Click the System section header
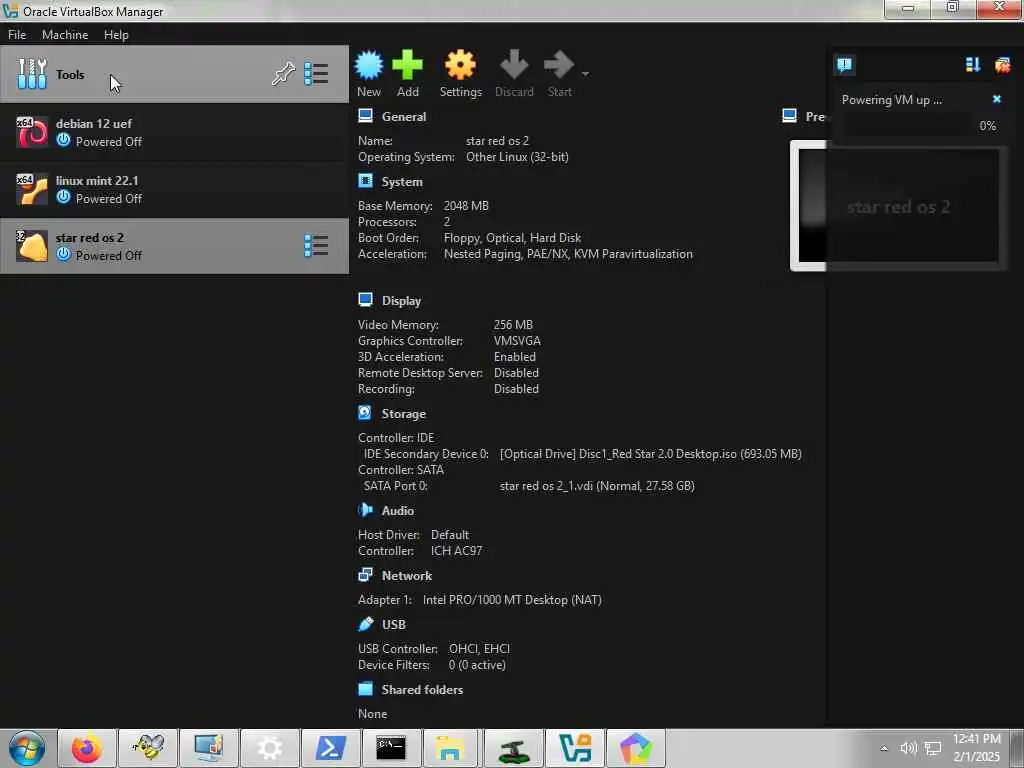The width and height of the screenshot is (1024, 768). tap(402, 182)
